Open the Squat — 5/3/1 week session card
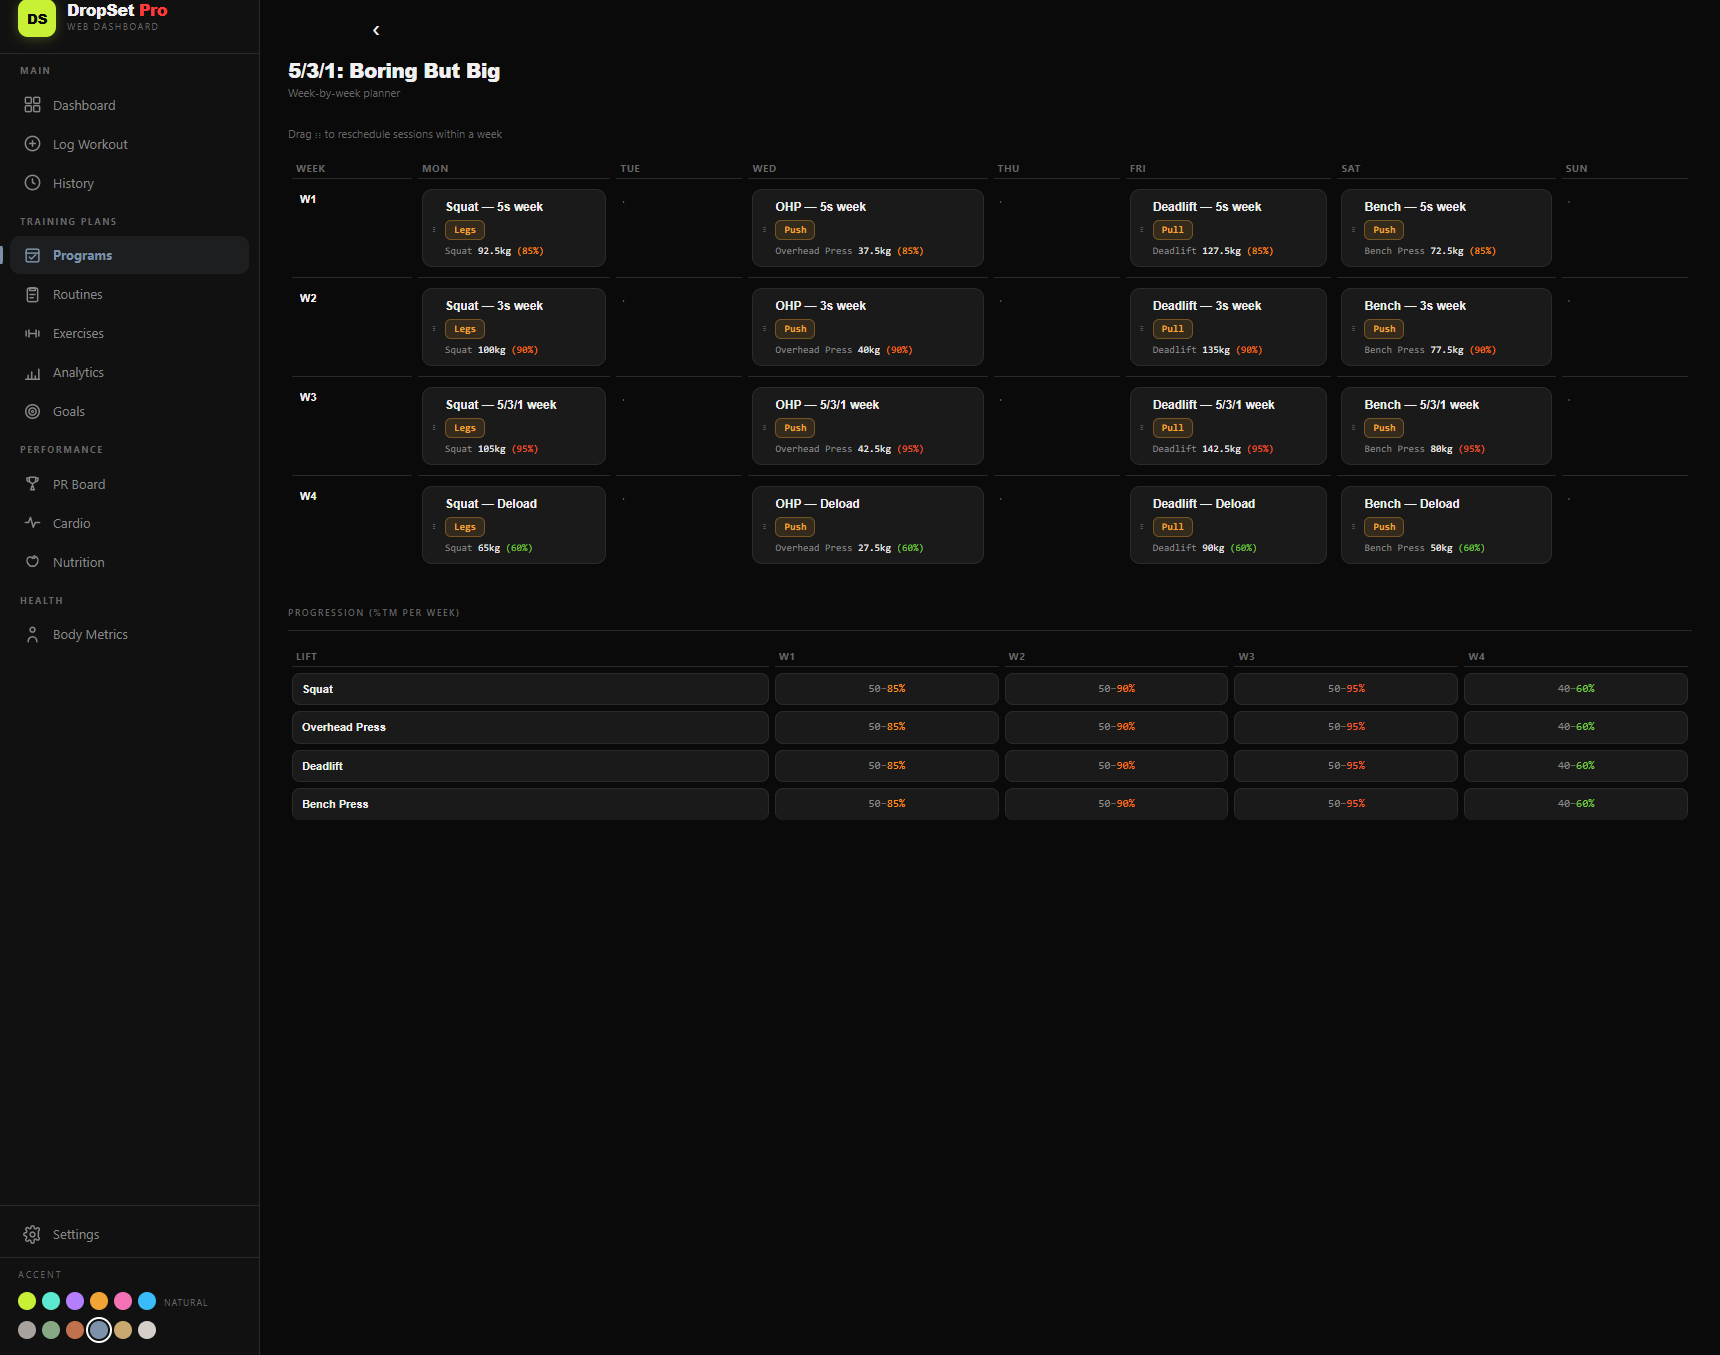Image resolution: width=1720 pixels, height=1355 pixels. (x=514, y=426)
